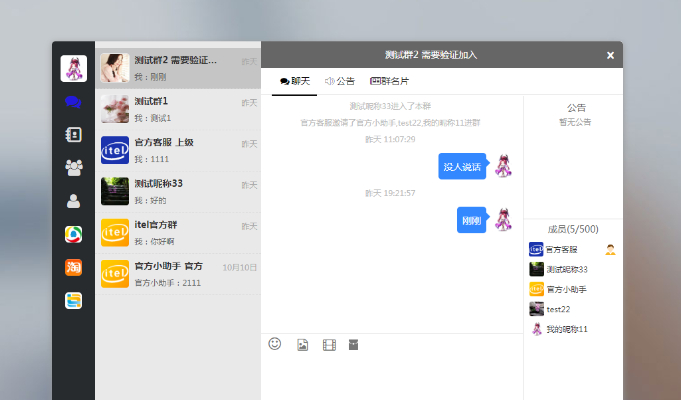The height and width of the screenshot is (400, 681).
Task: Close the chat panel with X button
Action: coord(610,55)
